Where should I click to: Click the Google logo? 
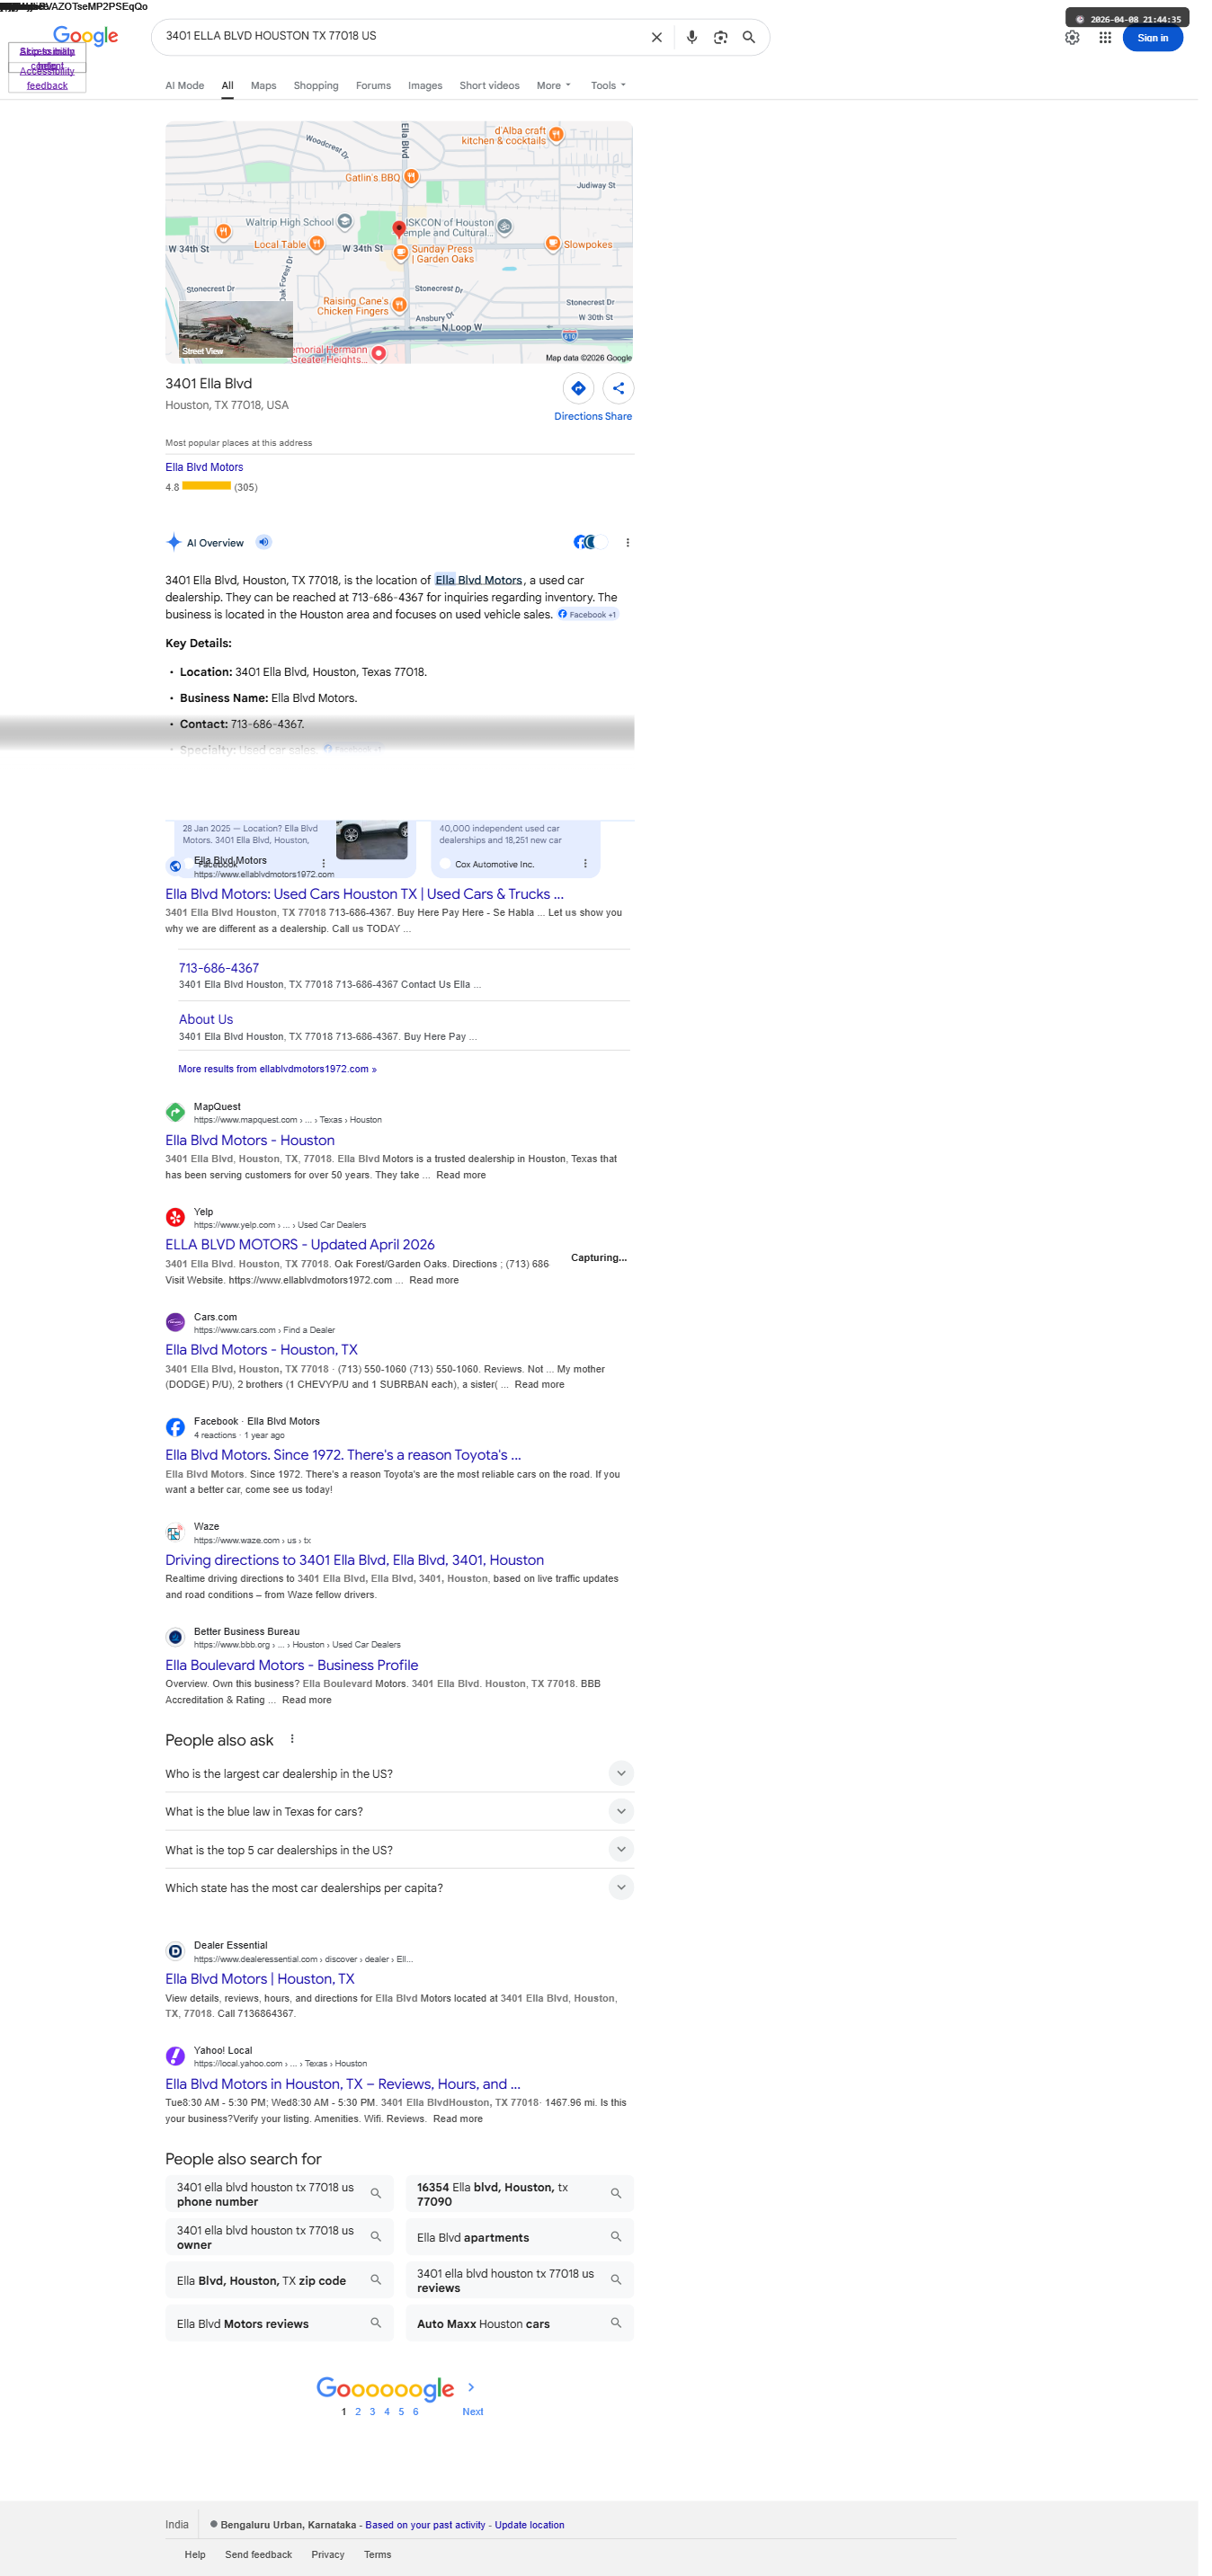pyautogui.click(x=85, y=36)
